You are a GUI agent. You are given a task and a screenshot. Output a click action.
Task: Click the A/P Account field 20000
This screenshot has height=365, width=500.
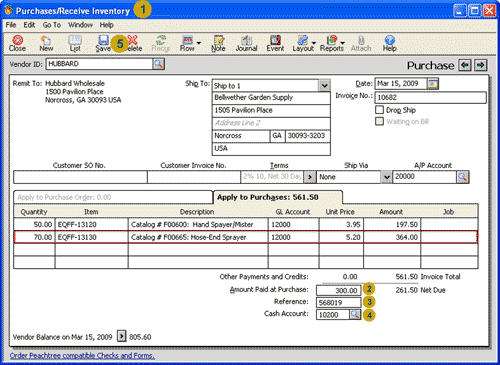pyautogui.click(x=425, y=177)
